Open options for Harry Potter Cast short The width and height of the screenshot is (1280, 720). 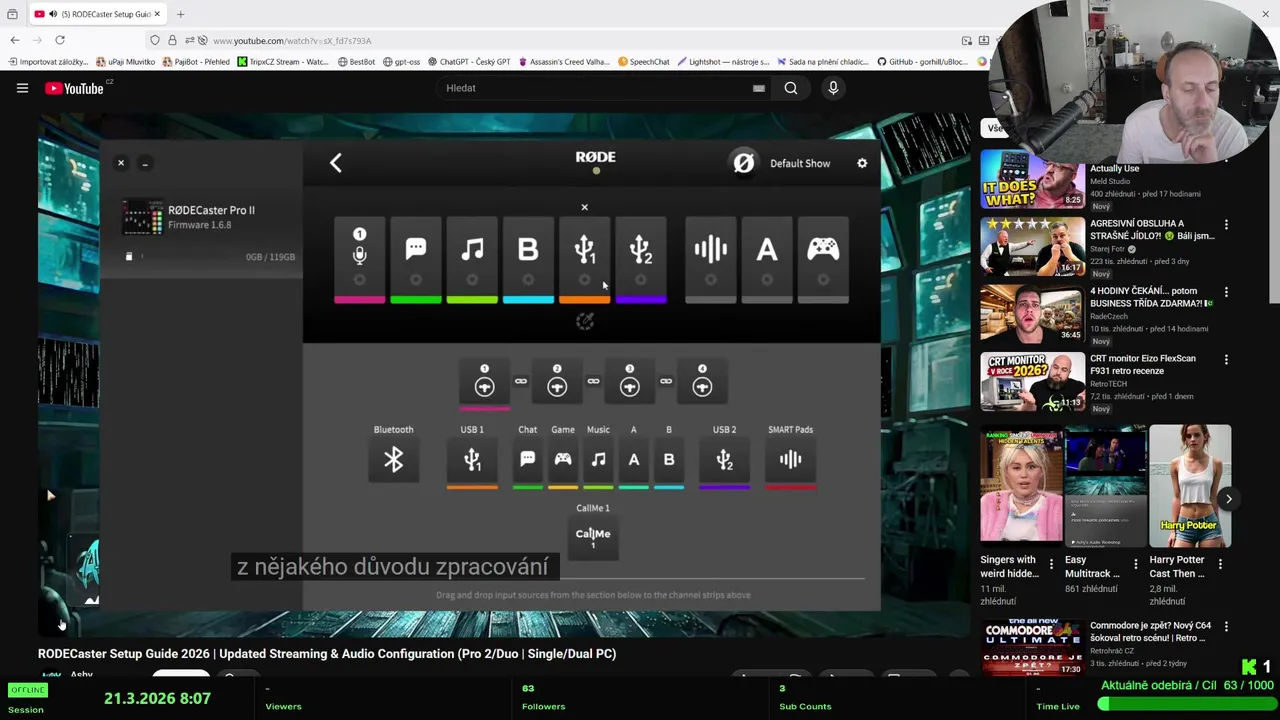(1220, 564)
